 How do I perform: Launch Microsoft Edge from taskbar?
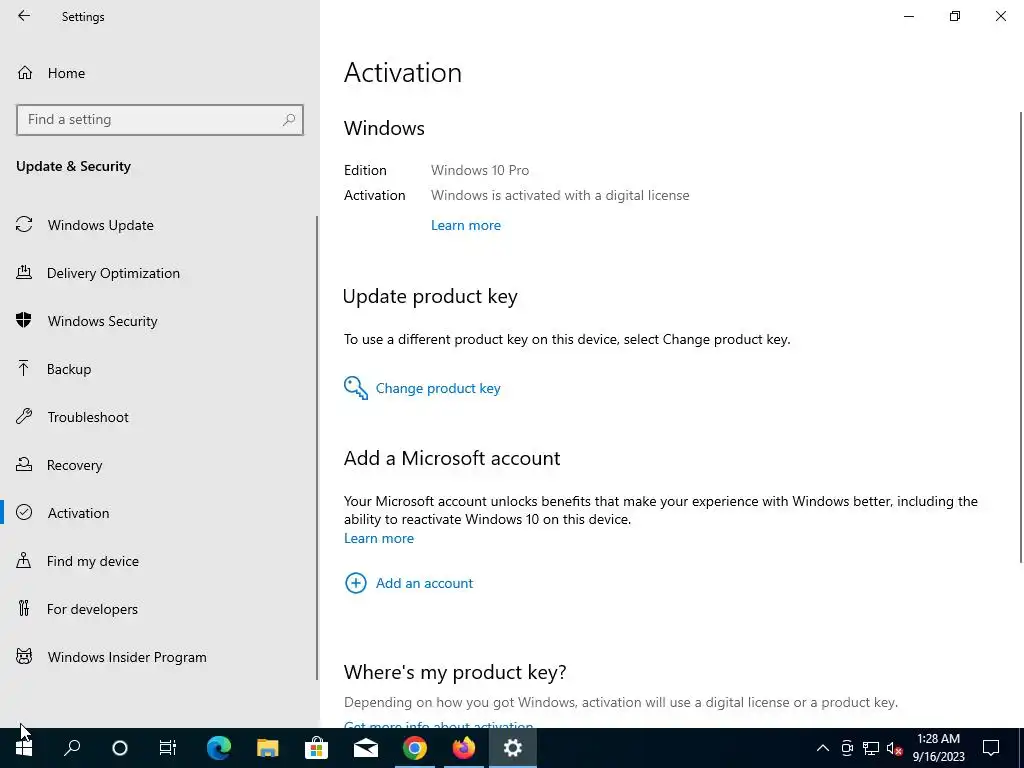219,748
